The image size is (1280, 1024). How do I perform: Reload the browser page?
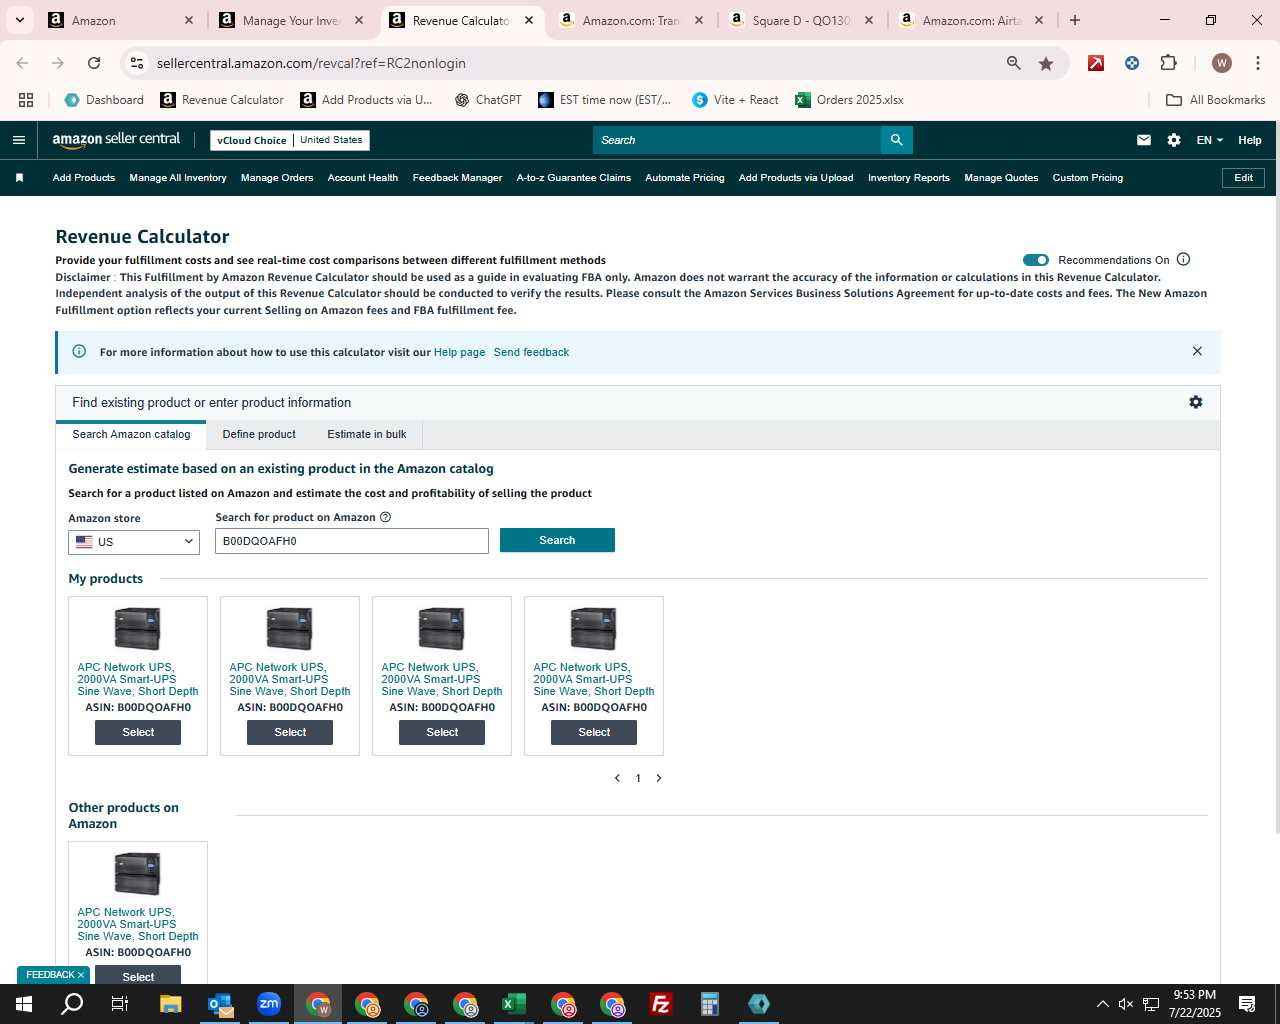[x=94, y=63]
